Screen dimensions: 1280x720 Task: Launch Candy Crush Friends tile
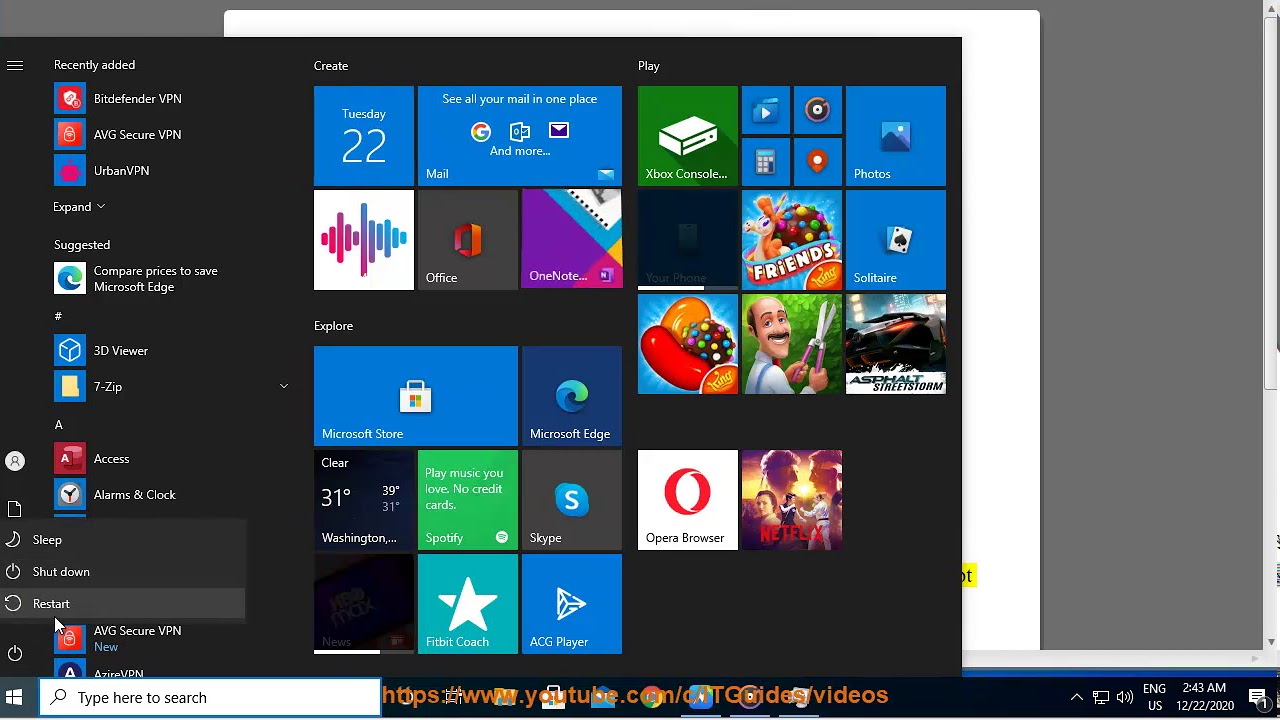[x=792, y=240]
